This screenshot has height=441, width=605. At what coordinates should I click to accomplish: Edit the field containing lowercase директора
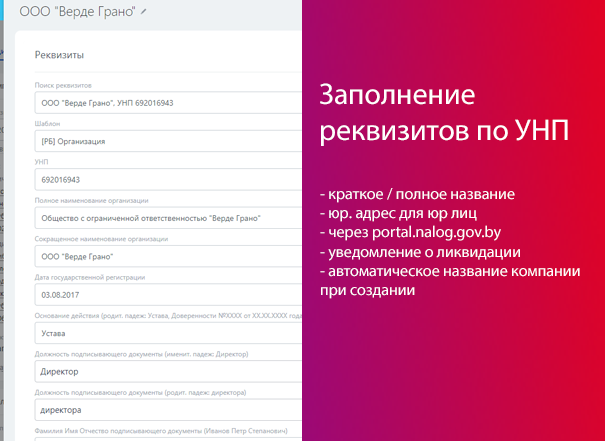point(165,410)
